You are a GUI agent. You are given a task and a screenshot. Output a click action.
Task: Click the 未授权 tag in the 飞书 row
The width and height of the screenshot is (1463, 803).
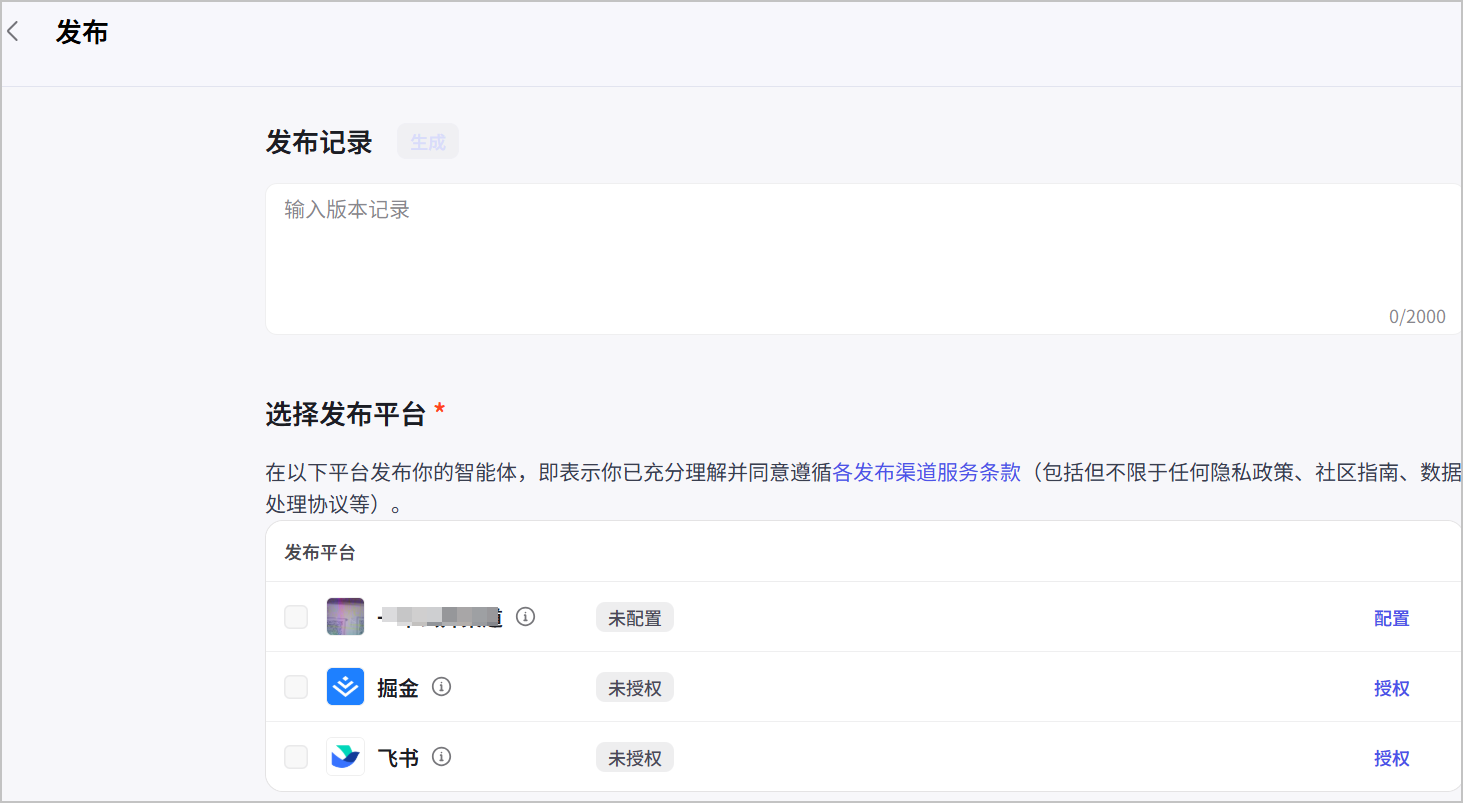tap(635, 758)
